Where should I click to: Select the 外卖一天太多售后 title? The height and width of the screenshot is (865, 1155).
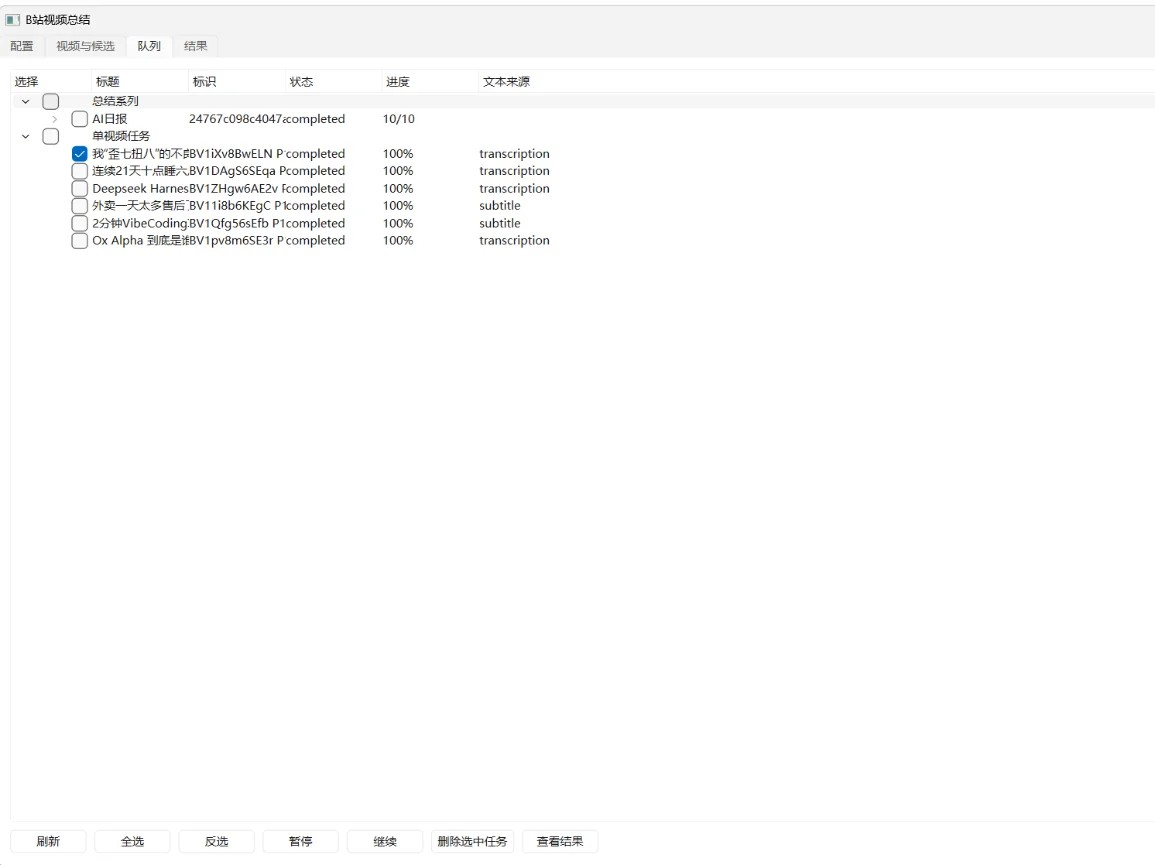(139, 206)
